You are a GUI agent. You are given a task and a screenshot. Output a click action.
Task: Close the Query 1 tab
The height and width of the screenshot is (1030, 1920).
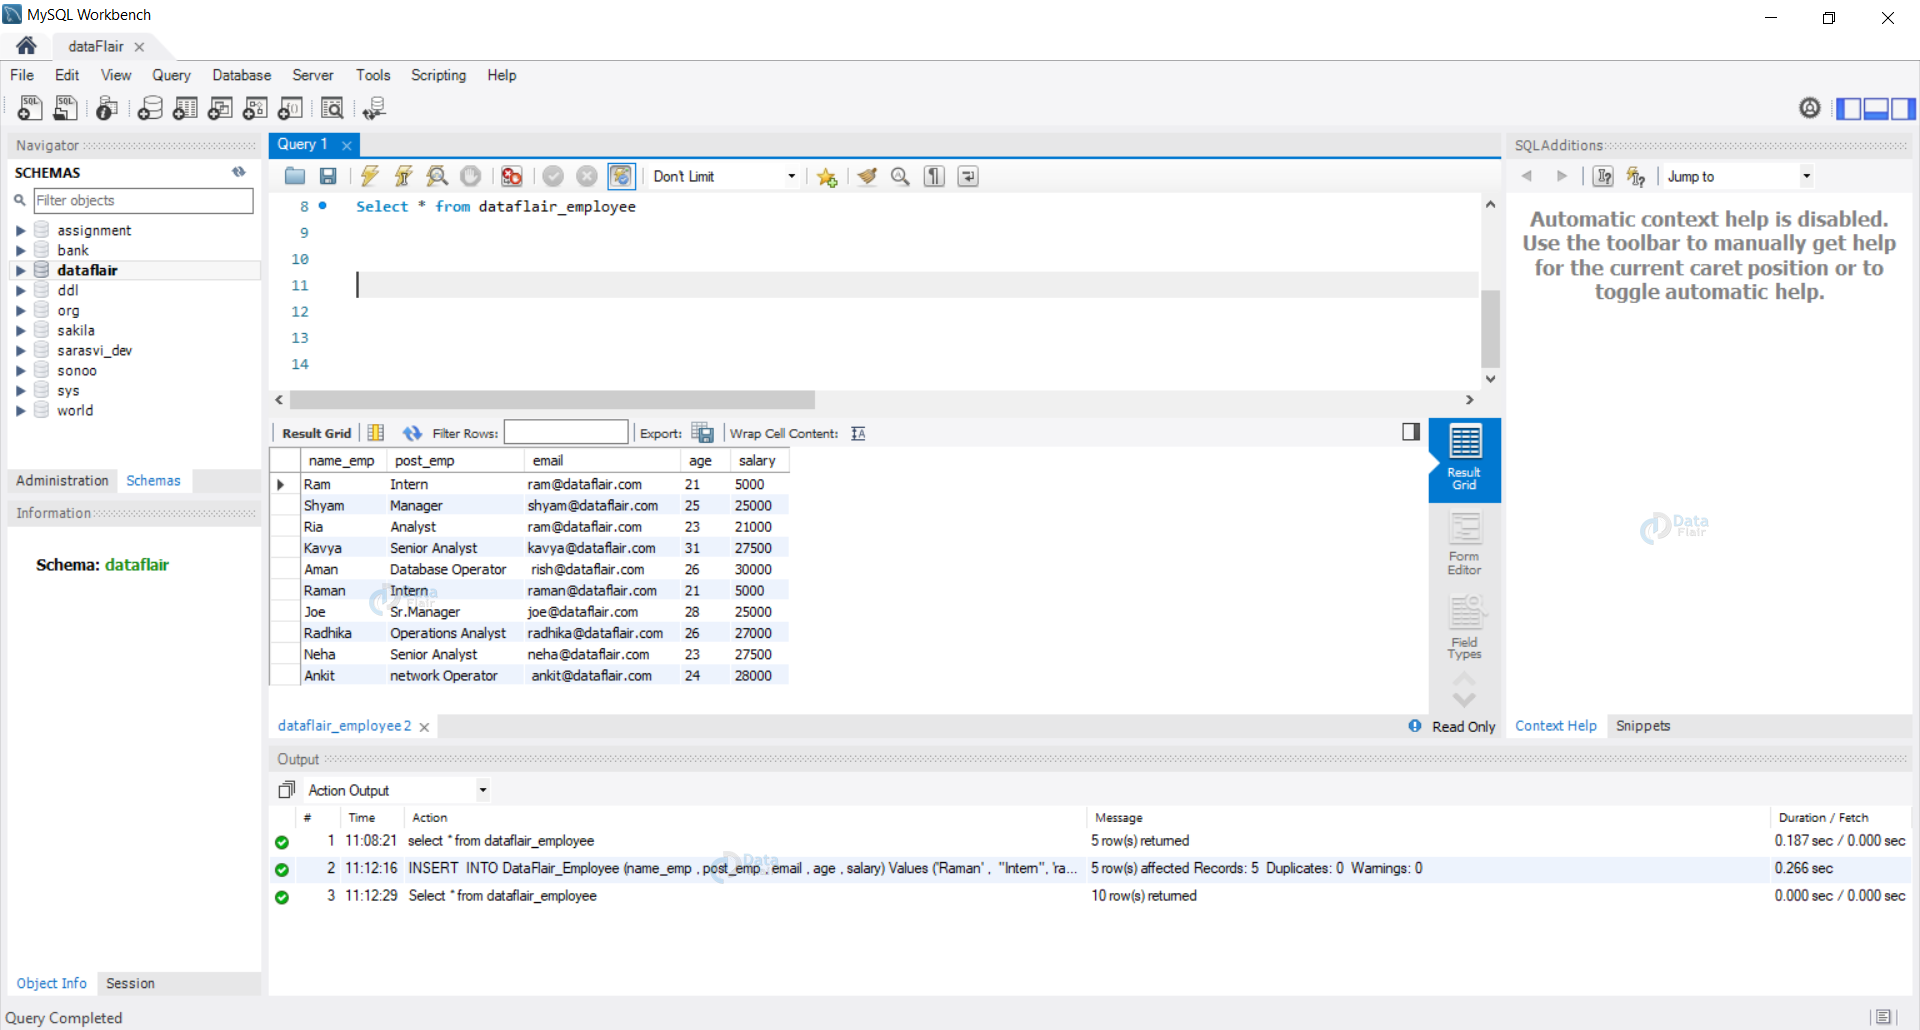click(x=347, y=145)
